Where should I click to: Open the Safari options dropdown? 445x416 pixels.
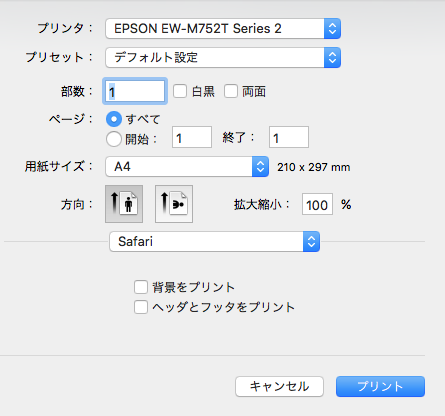tap(215, 242)
